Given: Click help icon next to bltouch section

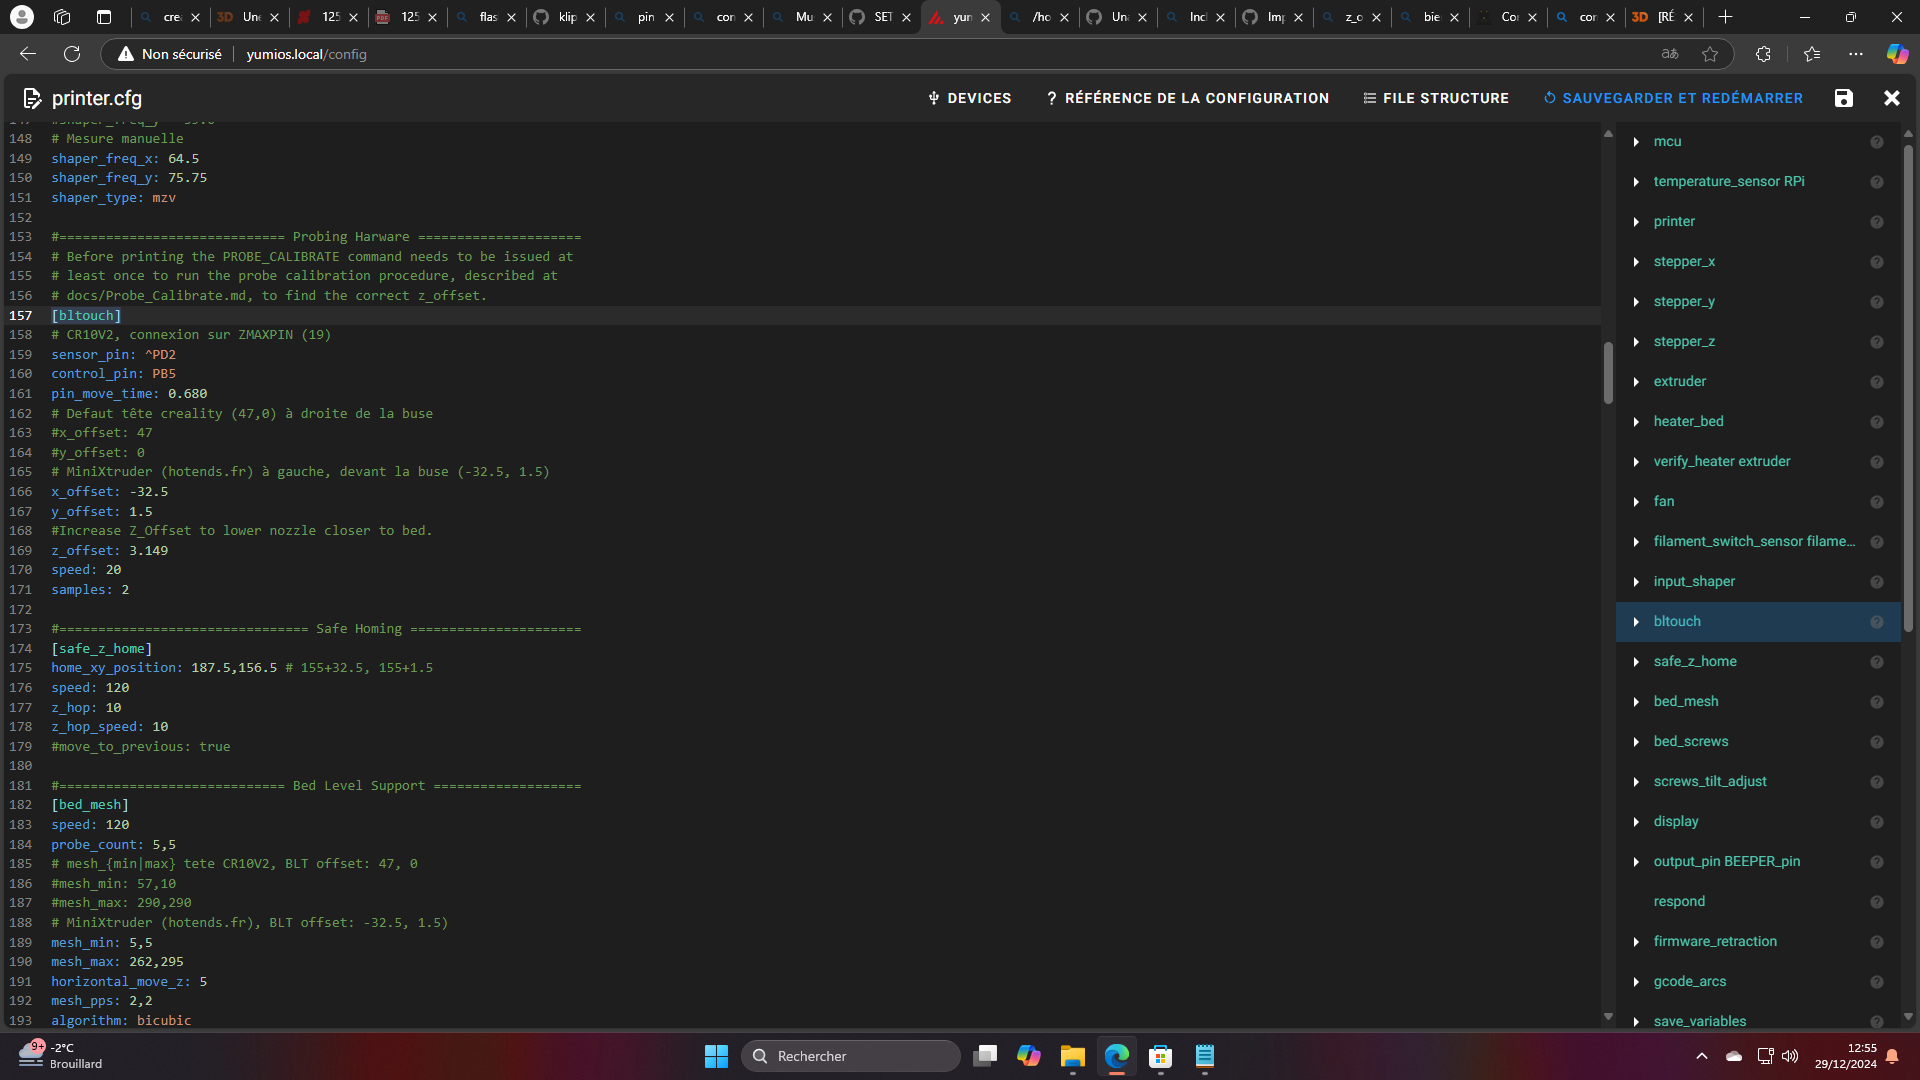Looking at the screenshot, I should click(1876, 622).
